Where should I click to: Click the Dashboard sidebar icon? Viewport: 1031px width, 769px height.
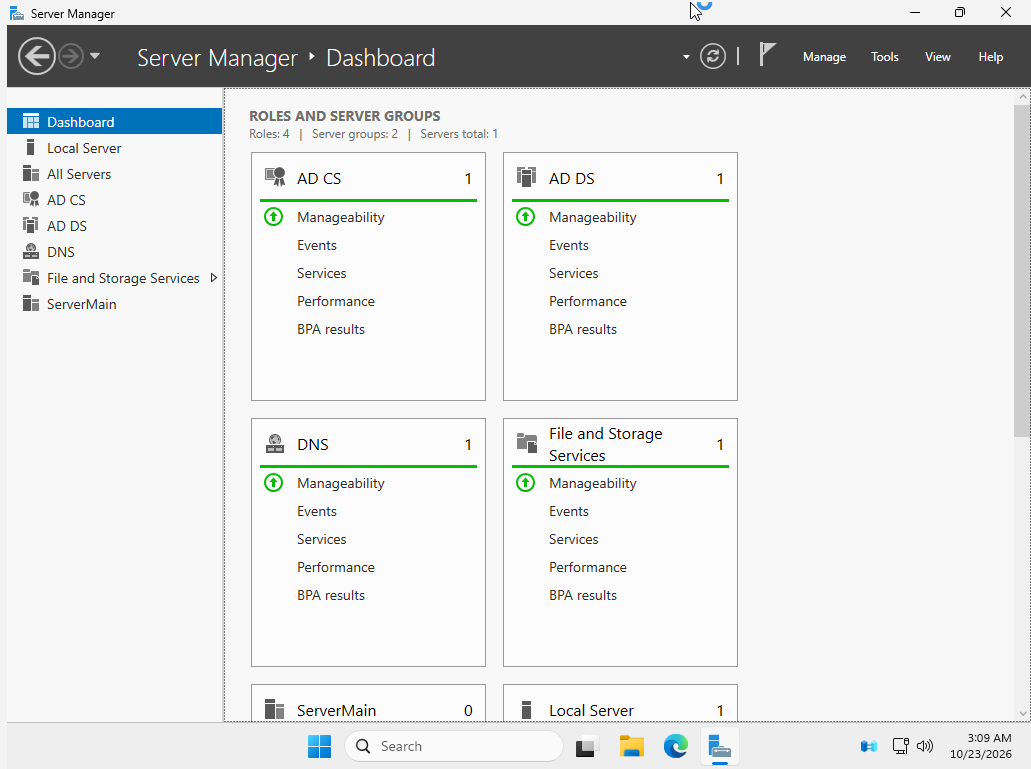coord(31,121)
